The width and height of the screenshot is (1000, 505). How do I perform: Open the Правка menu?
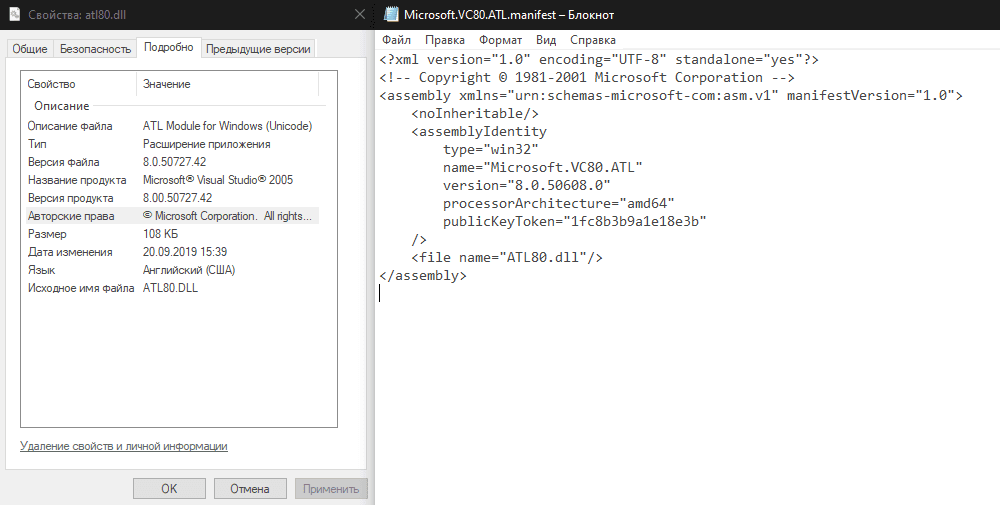444,40
